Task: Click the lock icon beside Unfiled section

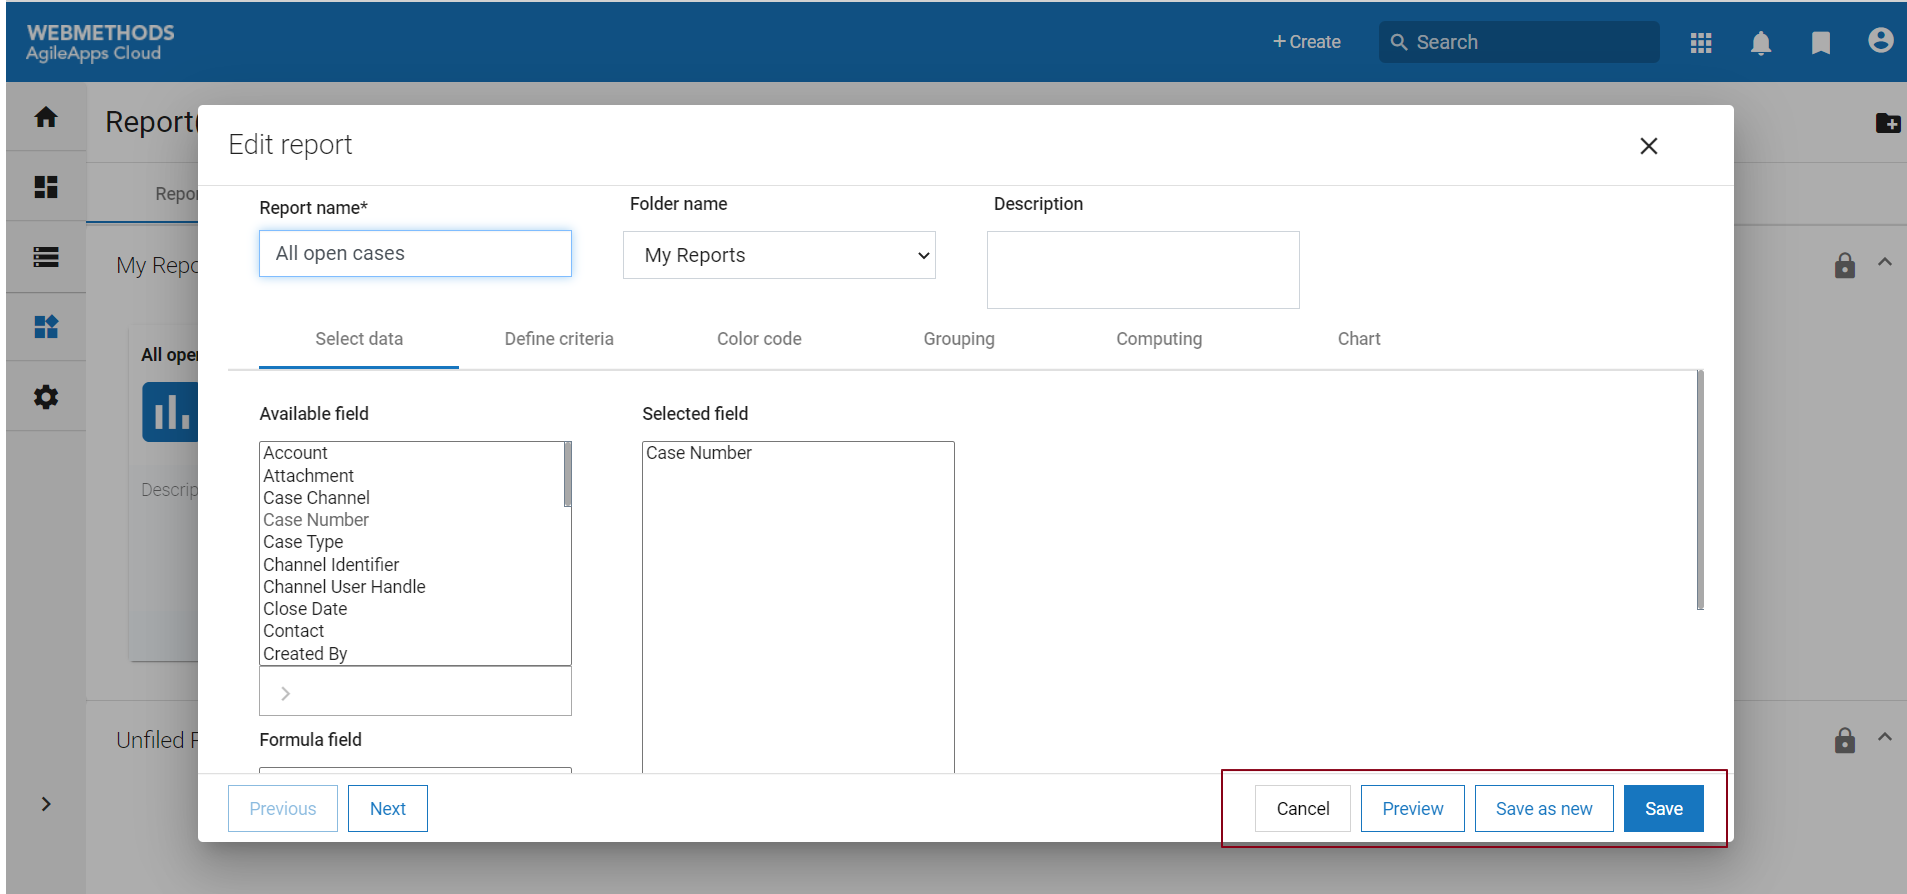Action: (1845, 740)
